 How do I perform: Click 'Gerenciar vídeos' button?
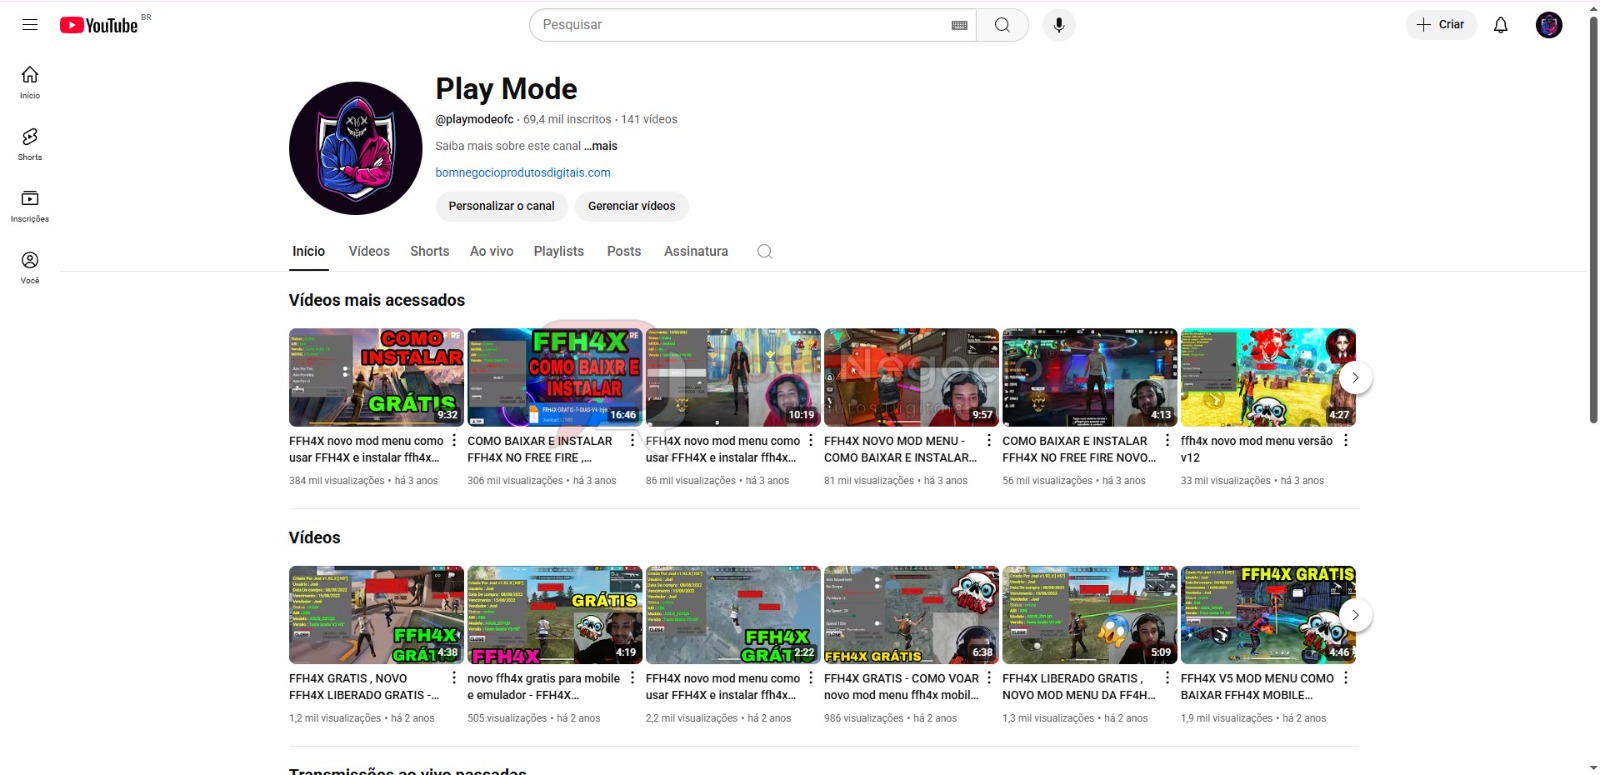click(x=632, y=206)
